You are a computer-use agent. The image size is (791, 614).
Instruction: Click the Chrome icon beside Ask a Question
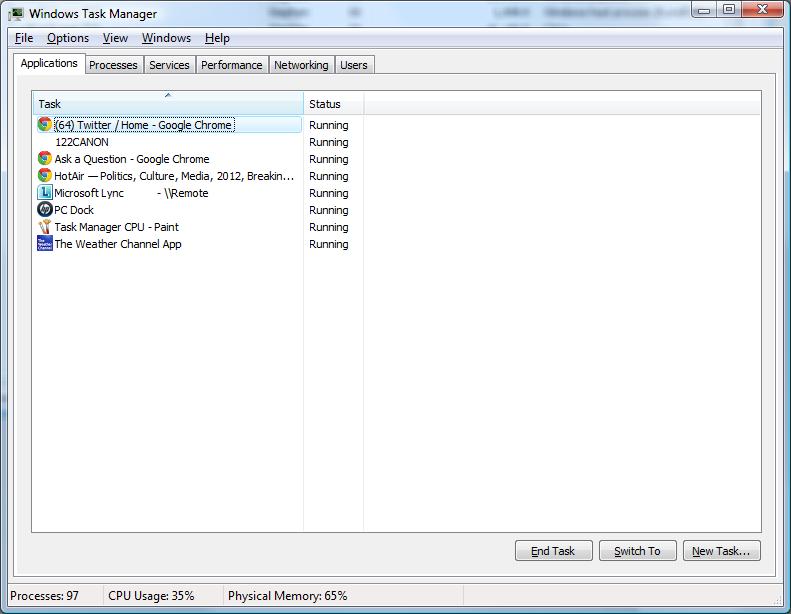pos(44,159)
